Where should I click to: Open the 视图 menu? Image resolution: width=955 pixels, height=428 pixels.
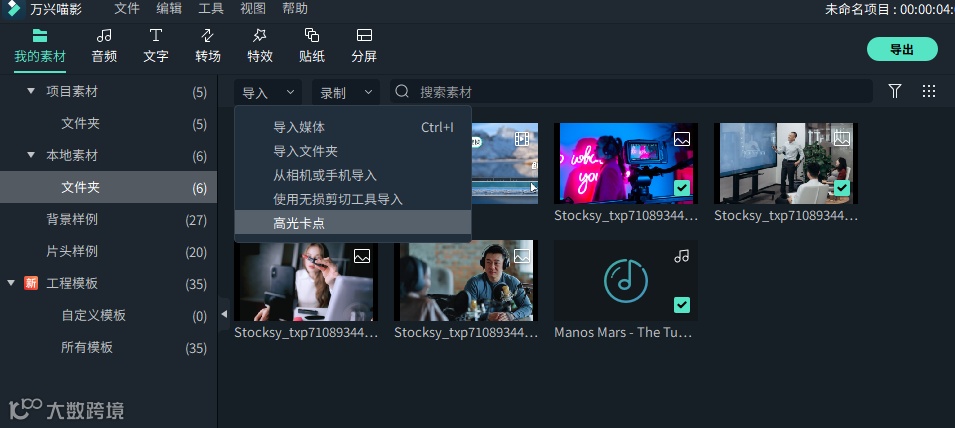point(253,9)
